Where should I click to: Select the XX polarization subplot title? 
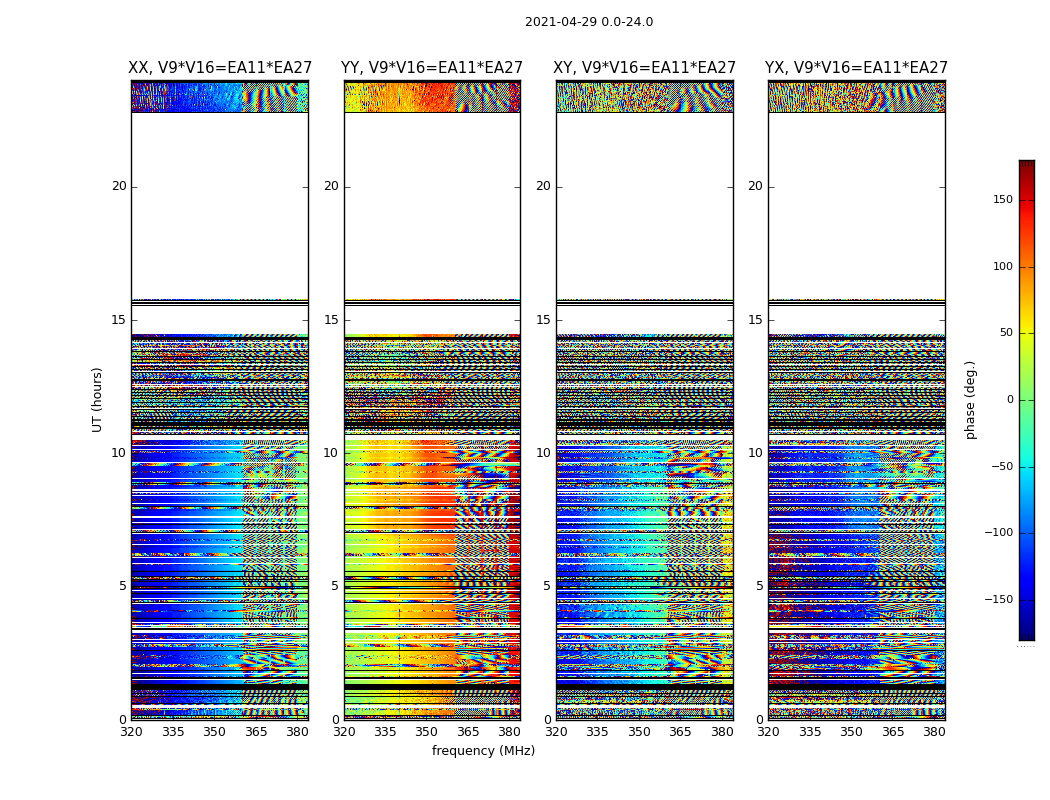tap(220, 68)
